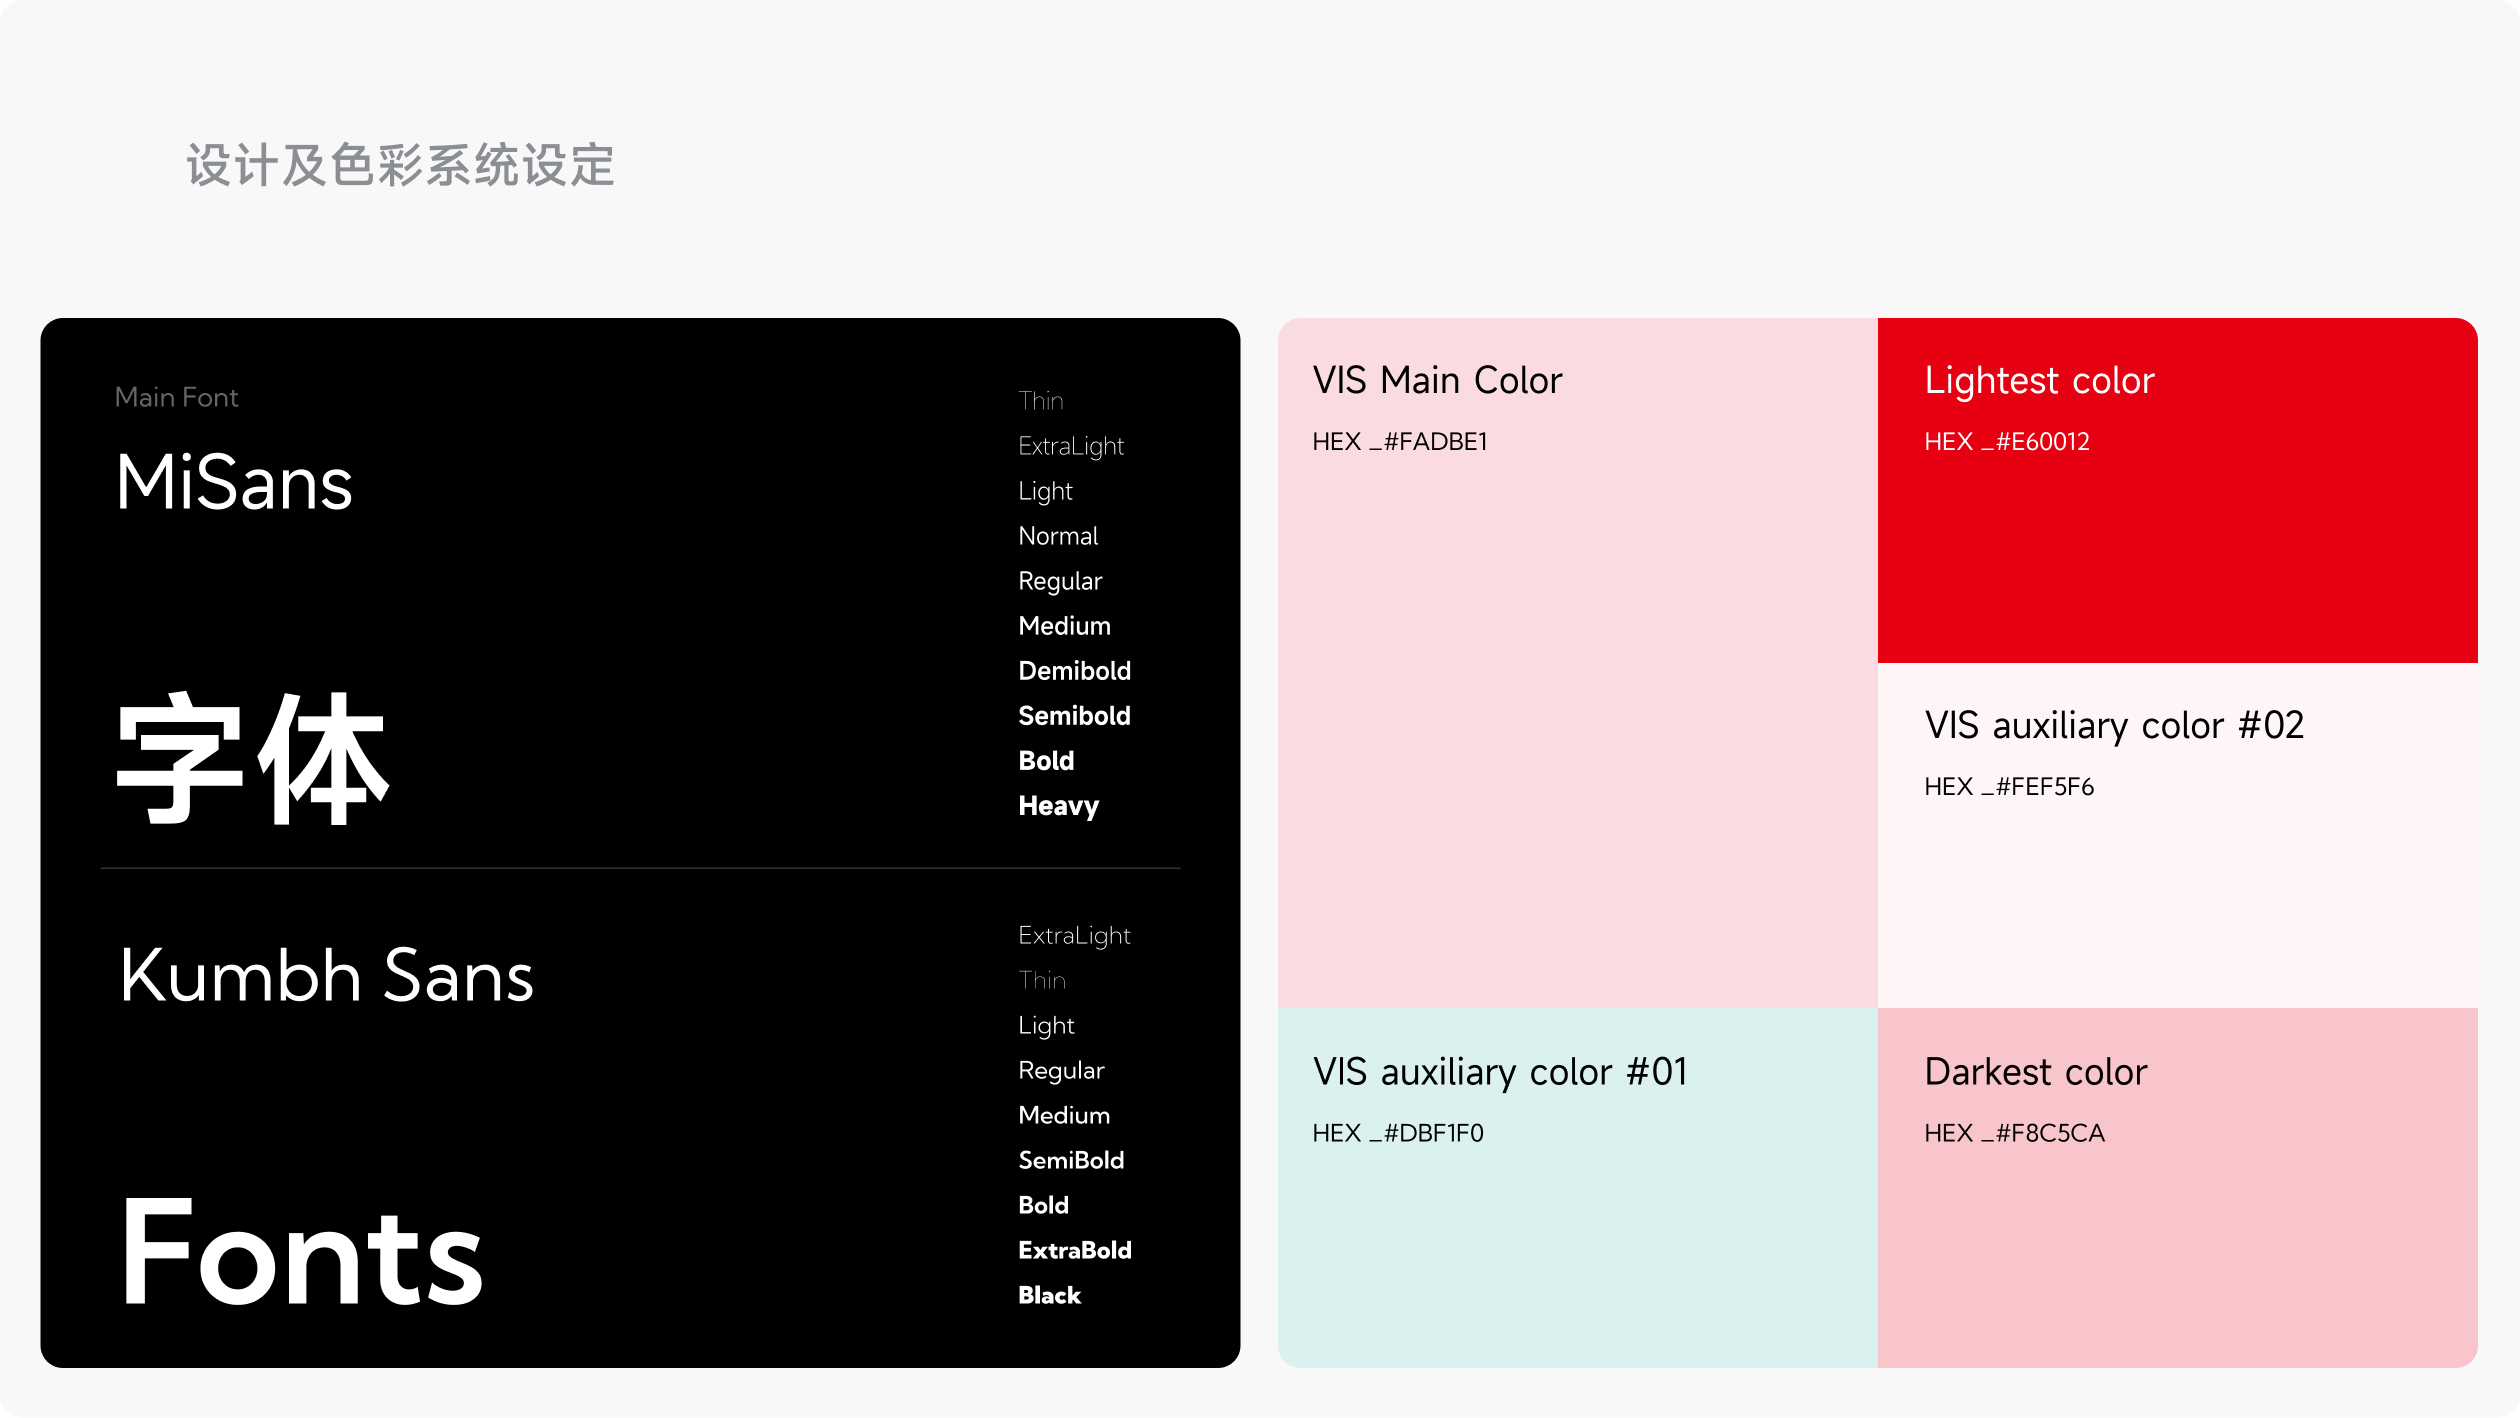Click the Heavy weight label
2520x1418 pixels.
1058,806
